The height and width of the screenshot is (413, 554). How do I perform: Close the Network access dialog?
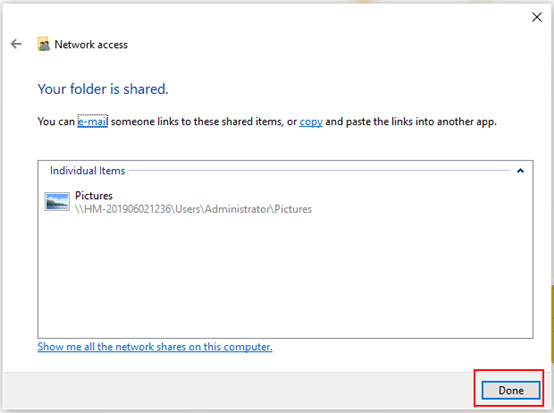click(537, 17)
